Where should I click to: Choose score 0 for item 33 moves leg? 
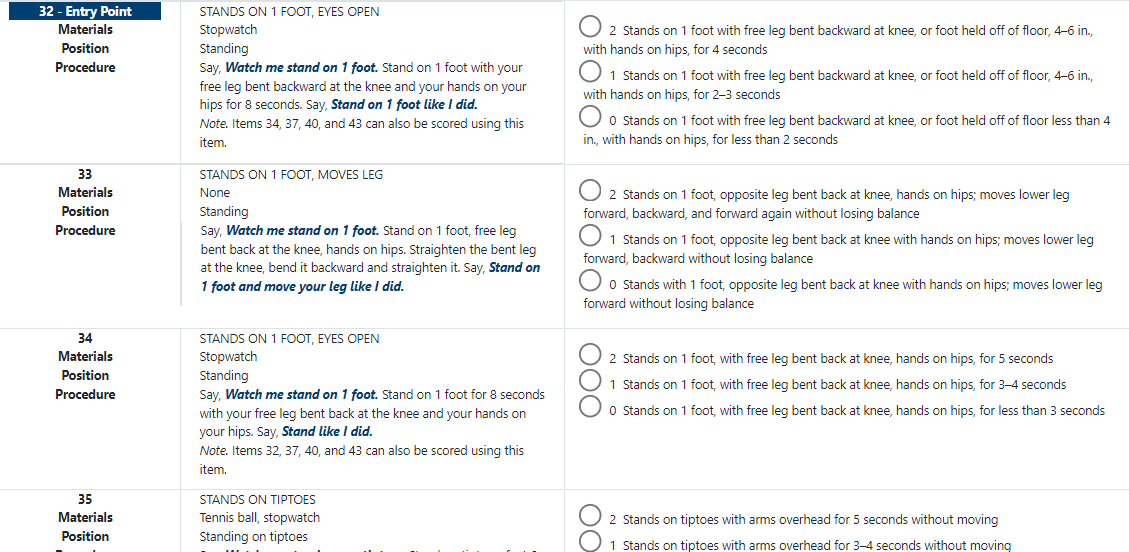[591, 282]
